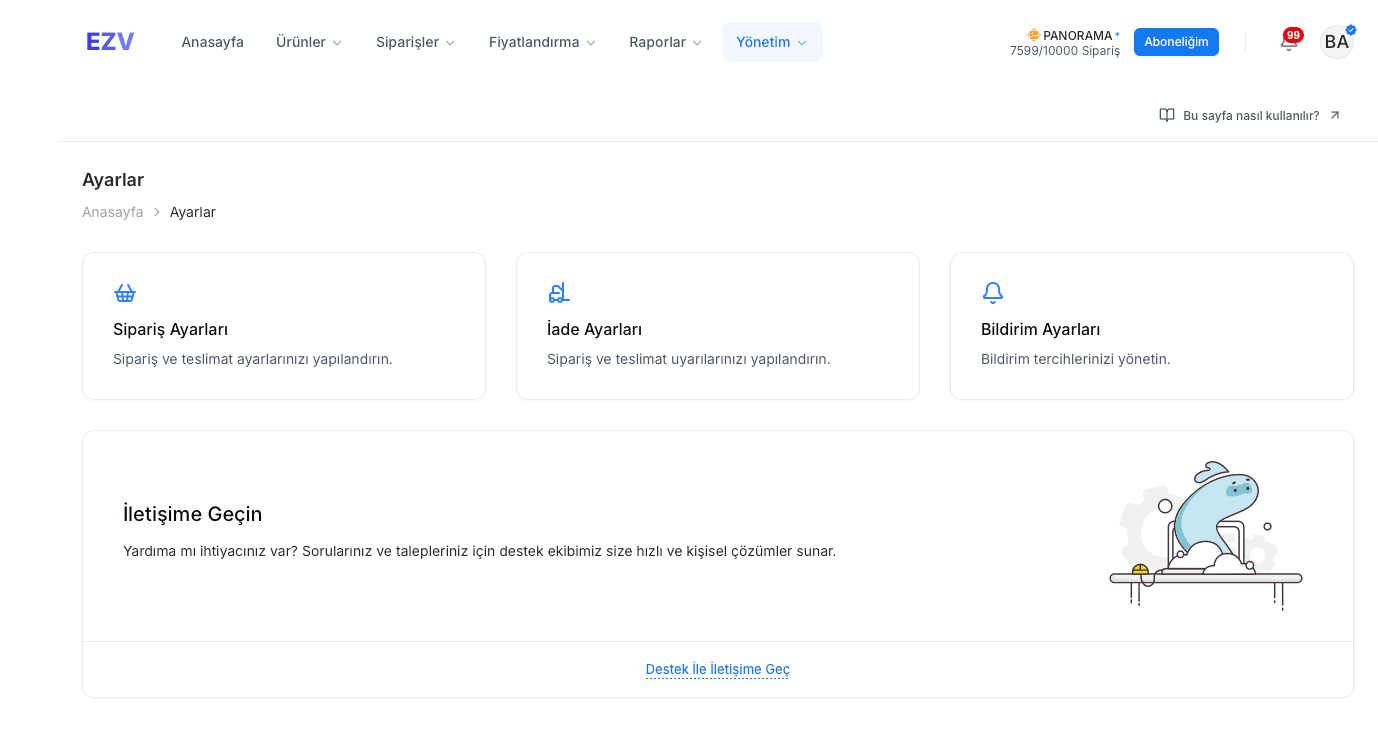Go to Anasayfa in top navigation
The width and height of the screenshot is (1378, 733).
pos(212,42)
